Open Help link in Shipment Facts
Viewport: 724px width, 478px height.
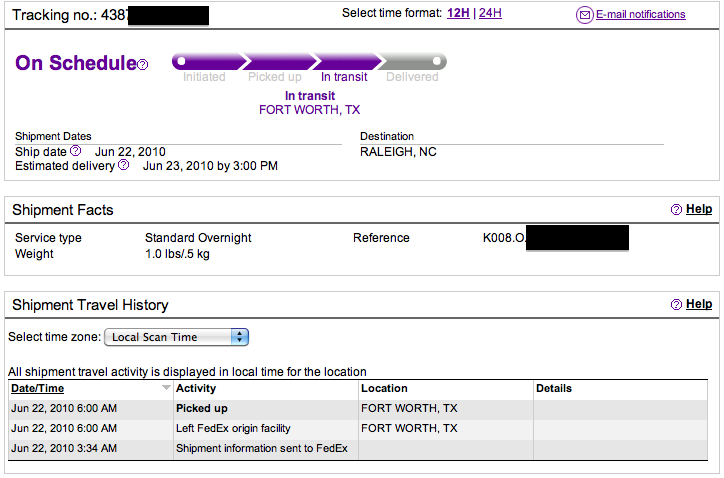click(699, 209)
